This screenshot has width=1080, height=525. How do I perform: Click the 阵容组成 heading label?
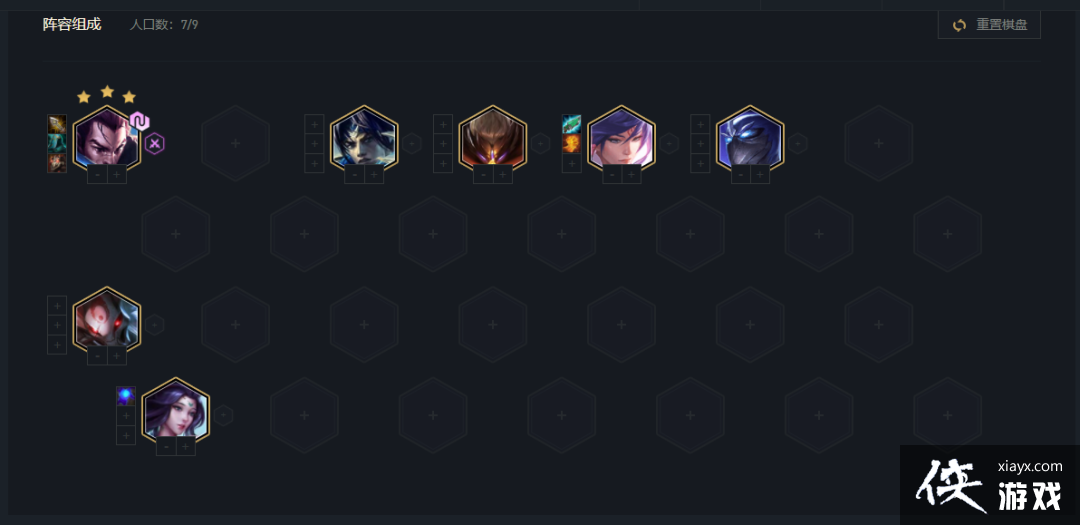point(72,25)
